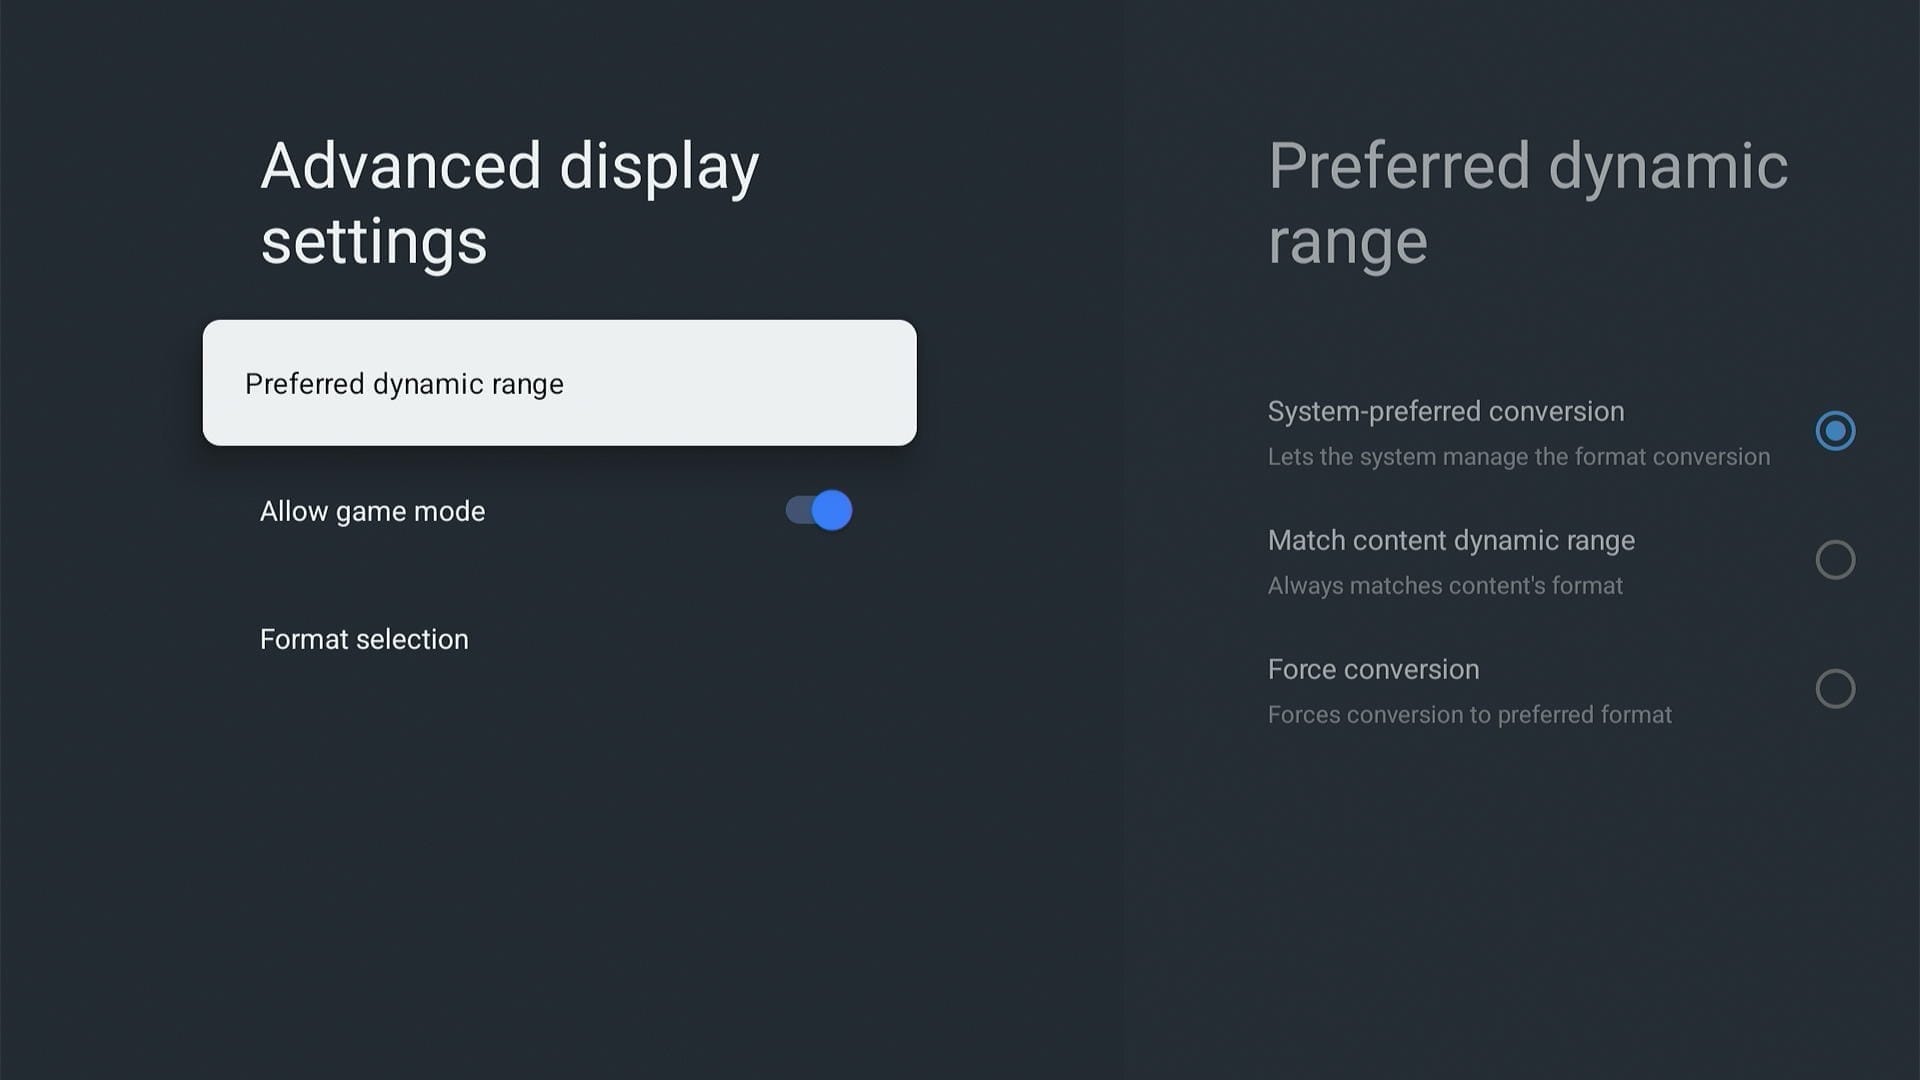Click Always matches content's format text
1920x1080 pixels.
pos(1445,585)
